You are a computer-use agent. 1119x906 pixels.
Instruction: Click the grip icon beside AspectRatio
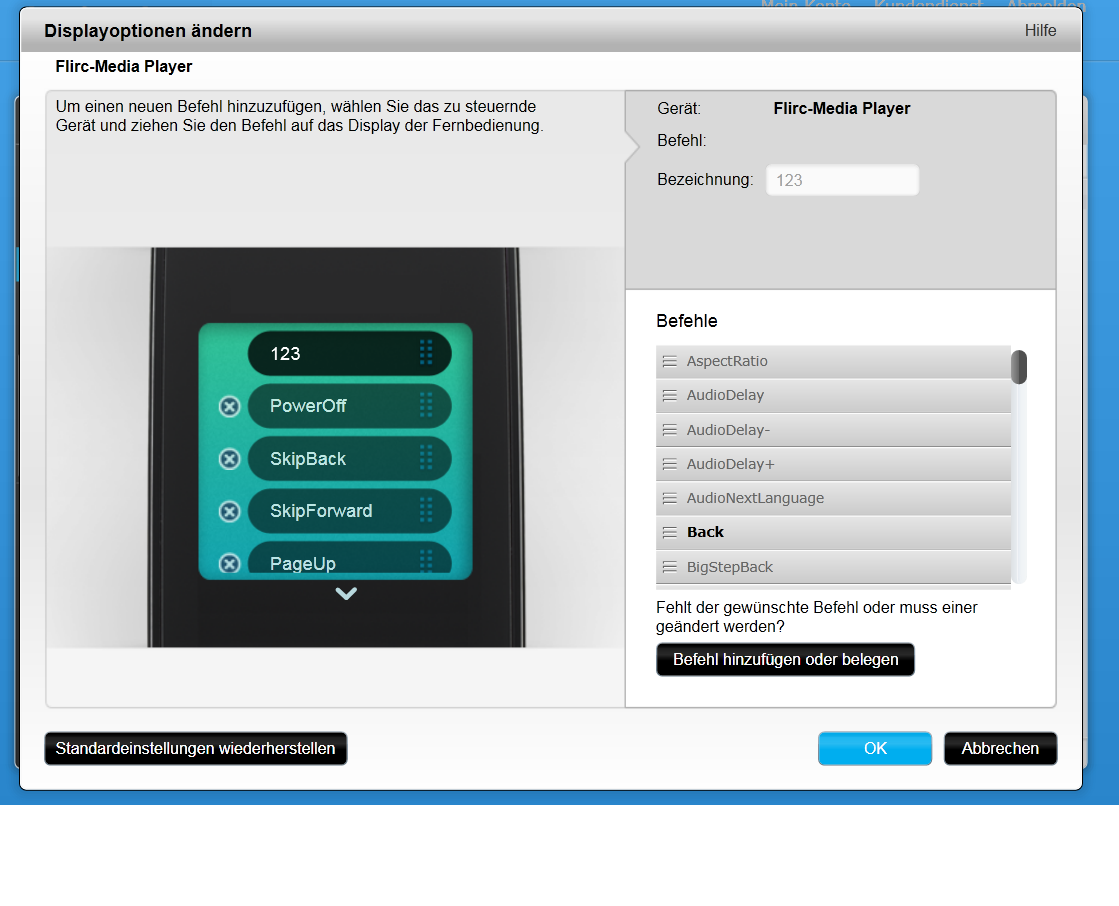pos(669,362)
